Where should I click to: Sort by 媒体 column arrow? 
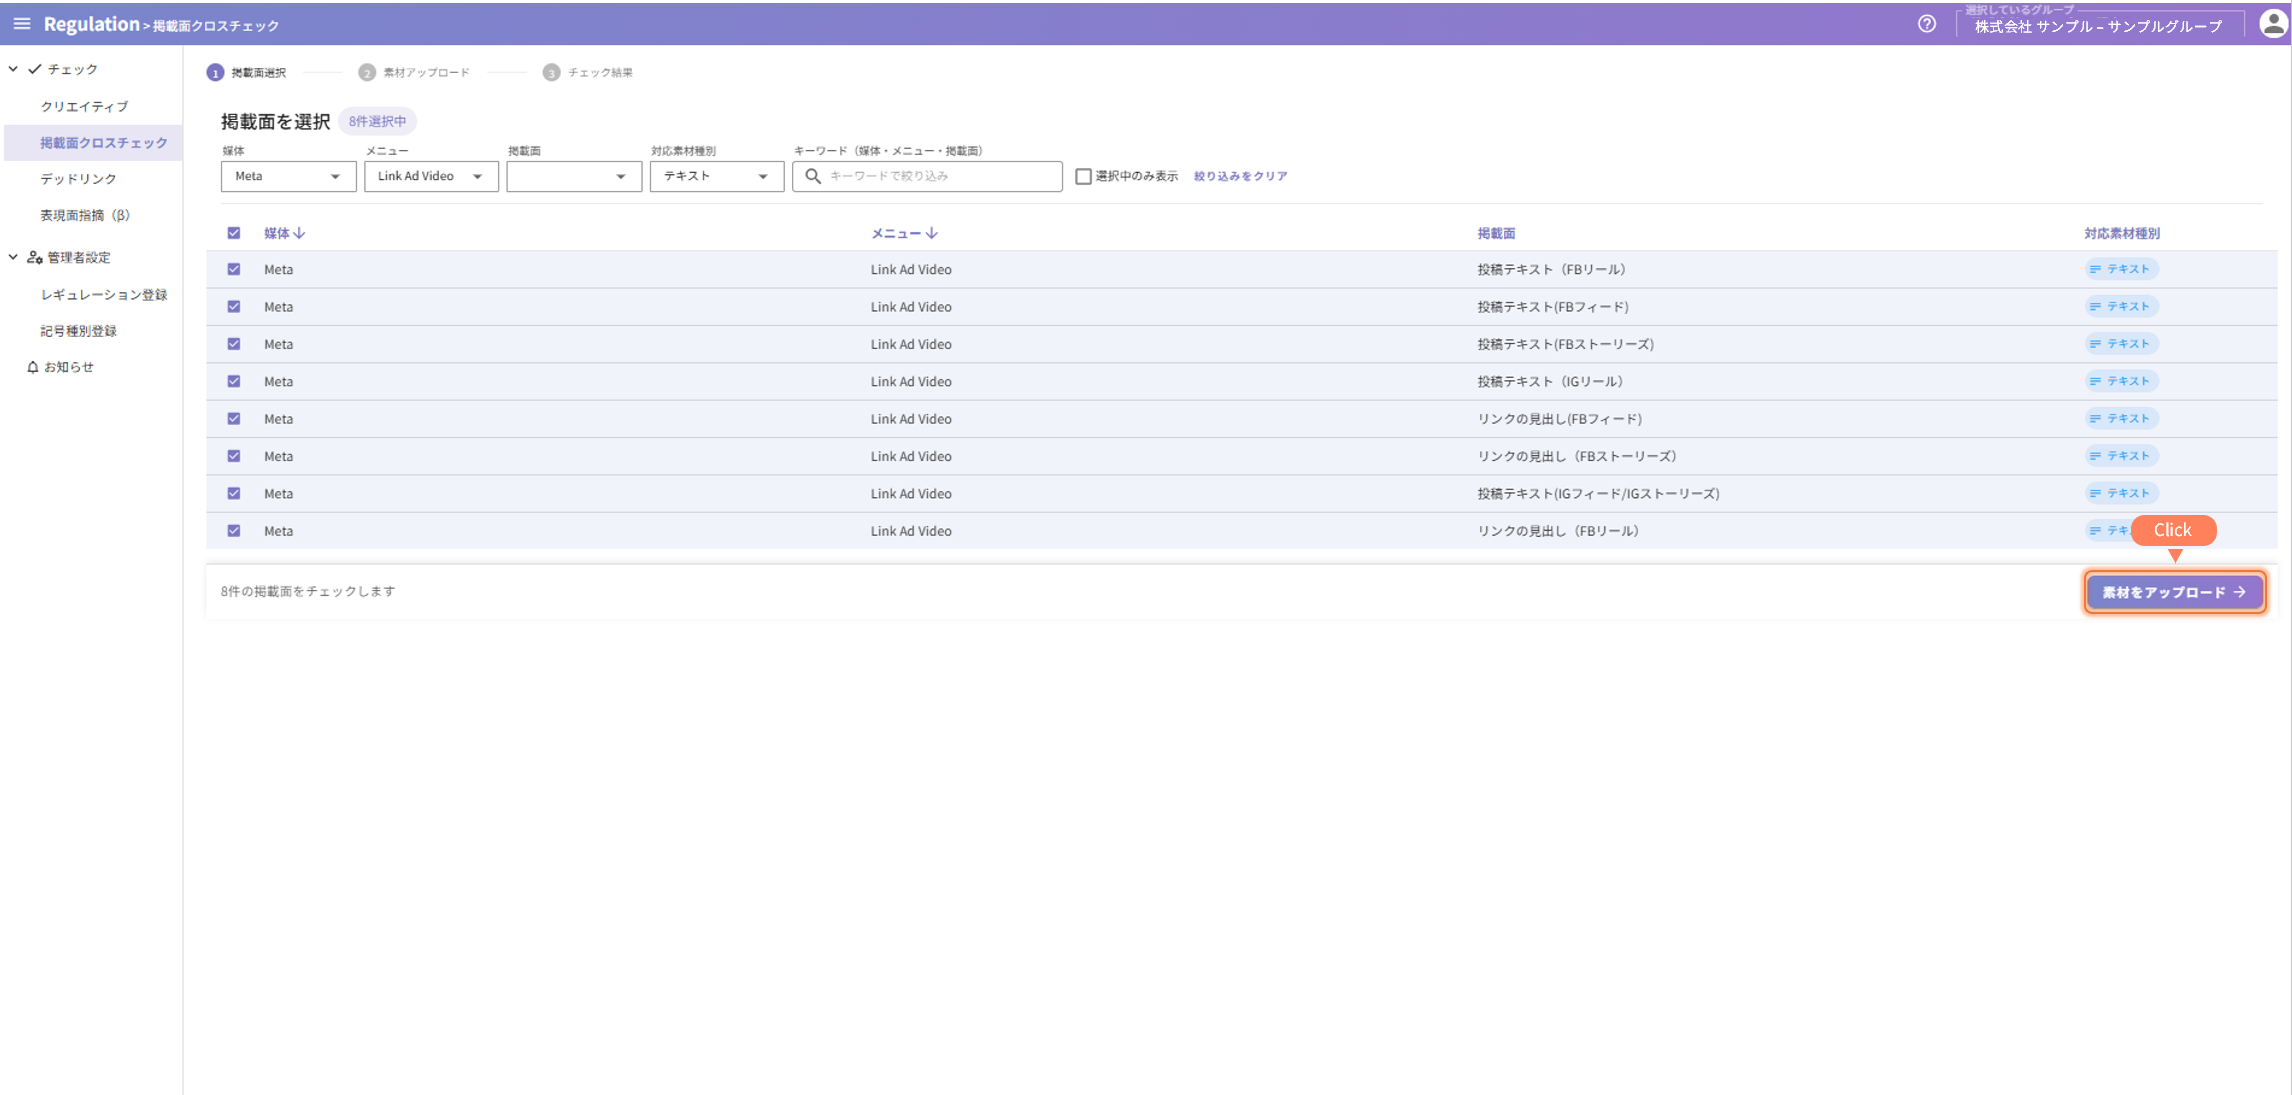[x=299, y=233]
